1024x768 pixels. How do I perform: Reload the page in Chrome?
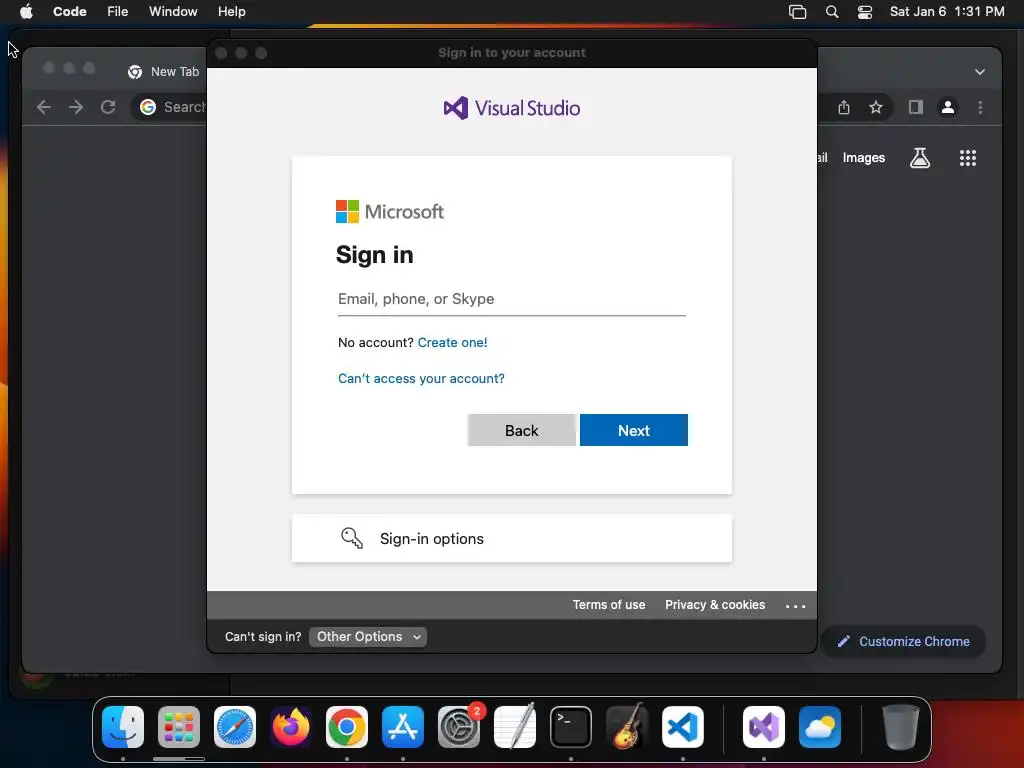(x=108, y=107)
